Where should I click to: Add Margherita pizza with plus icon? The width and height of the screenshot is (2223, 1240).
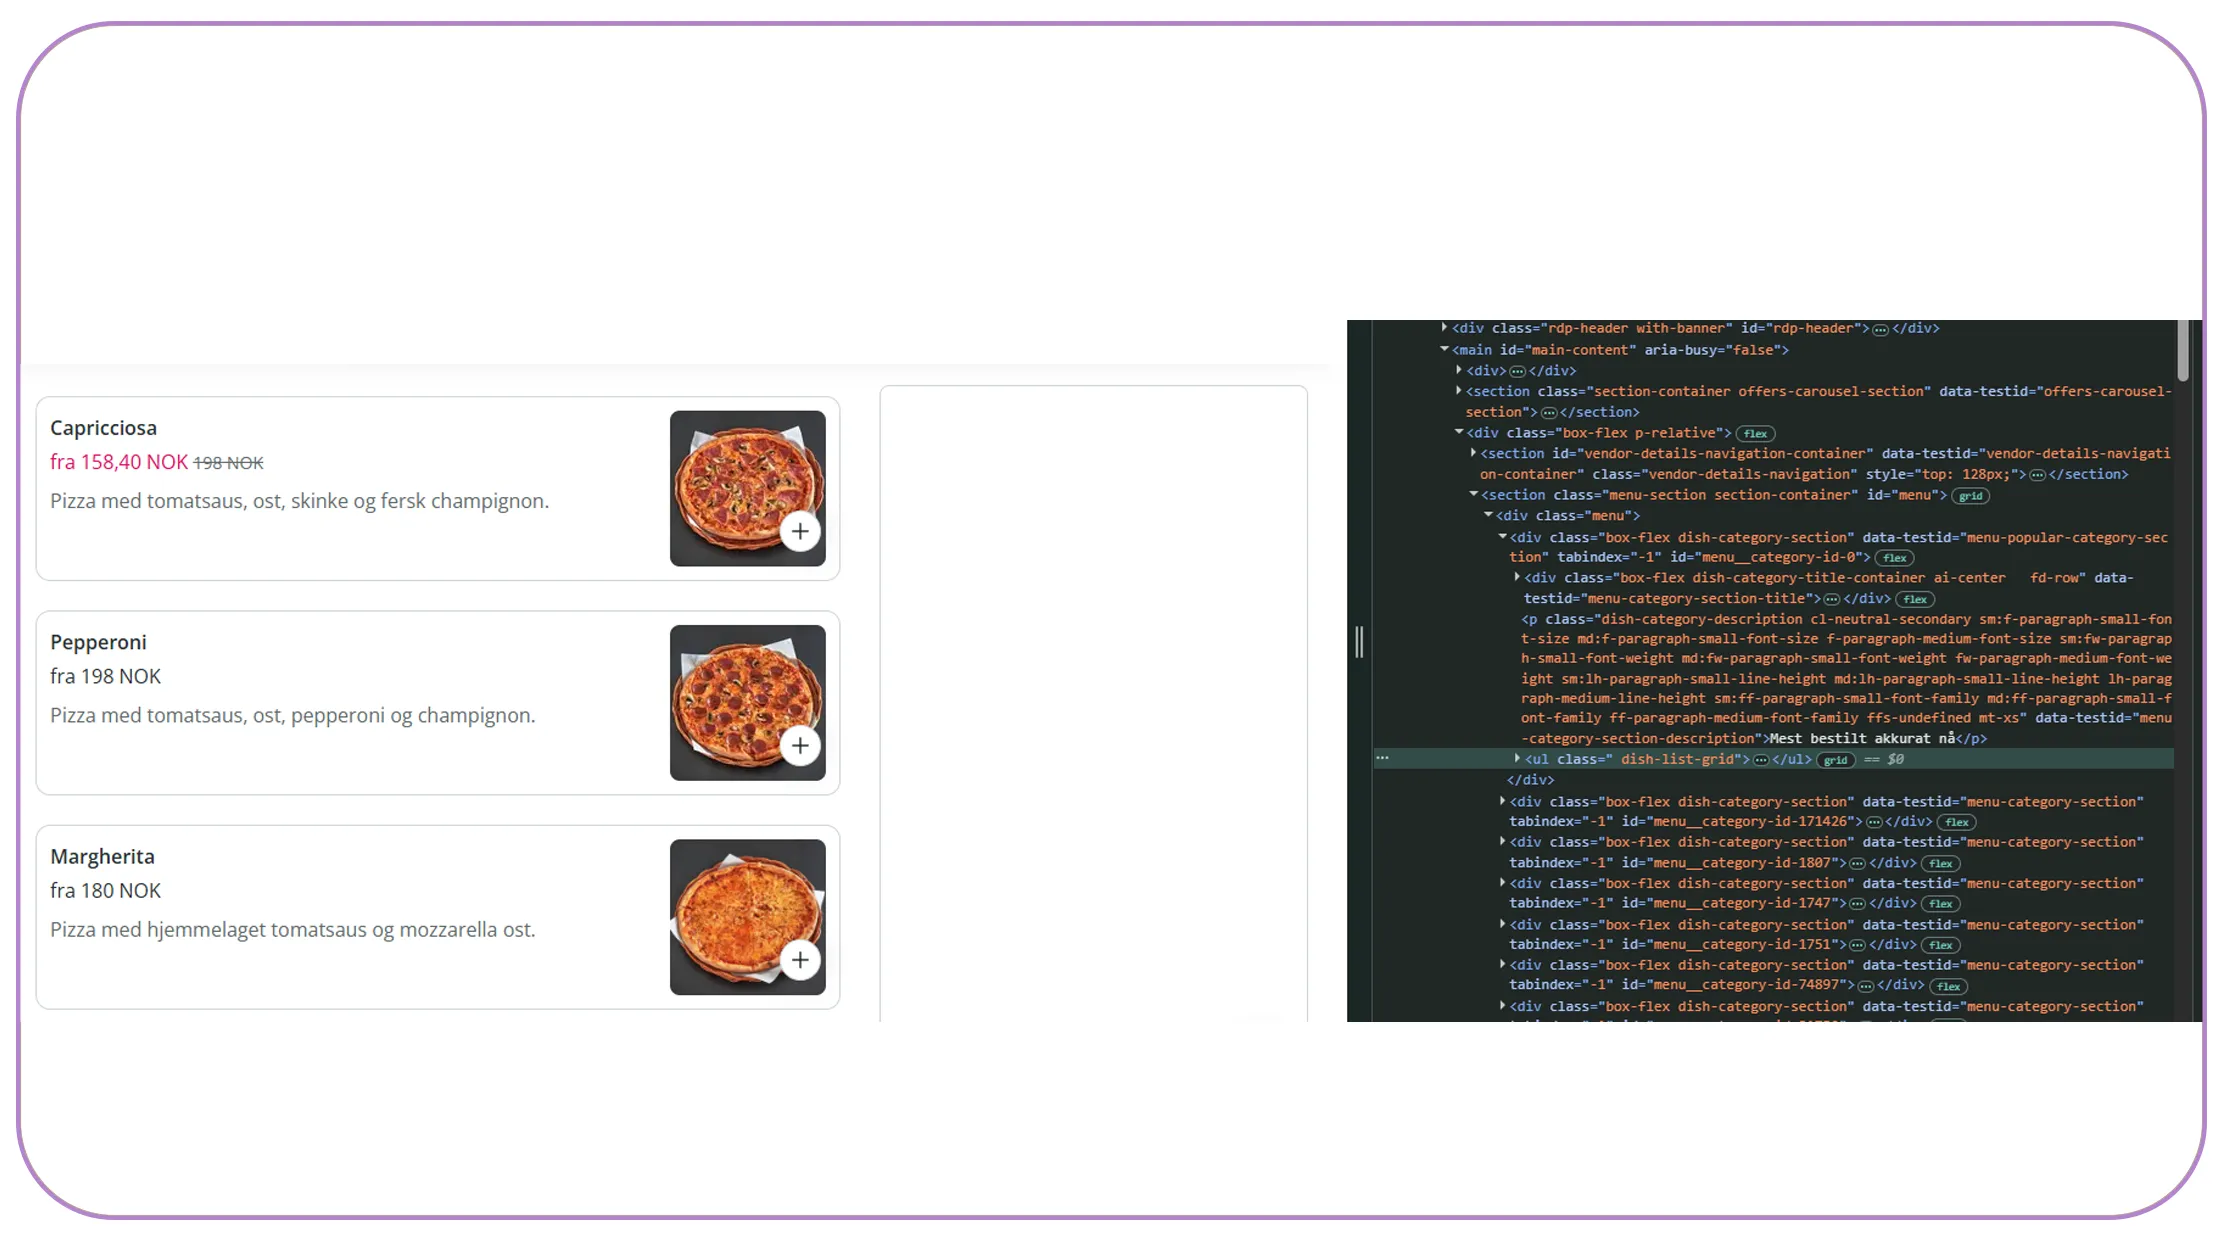click(800, 961)
